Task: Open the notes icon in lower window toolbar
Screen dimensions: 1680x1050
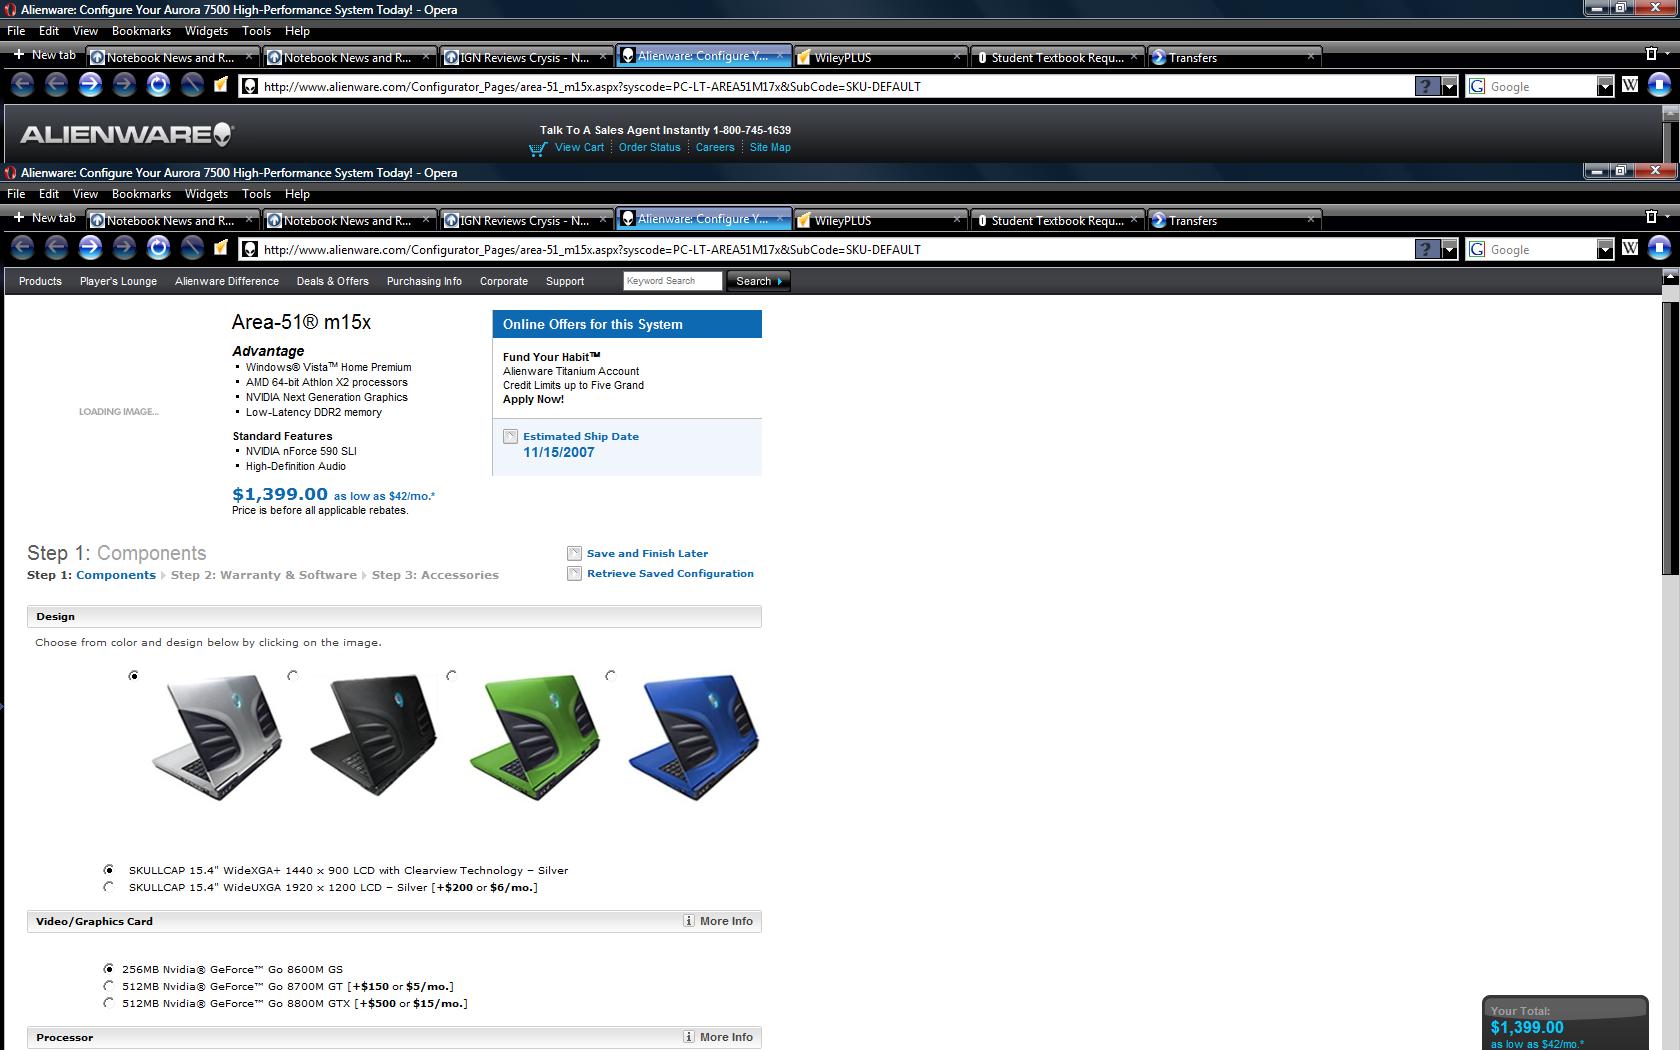Action: [x=220, y=248]
